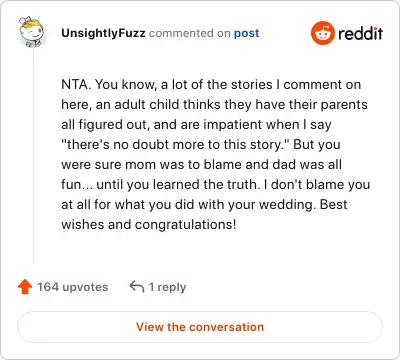Click the quoted "there's no doubt more" phrase

click(133, 144)
